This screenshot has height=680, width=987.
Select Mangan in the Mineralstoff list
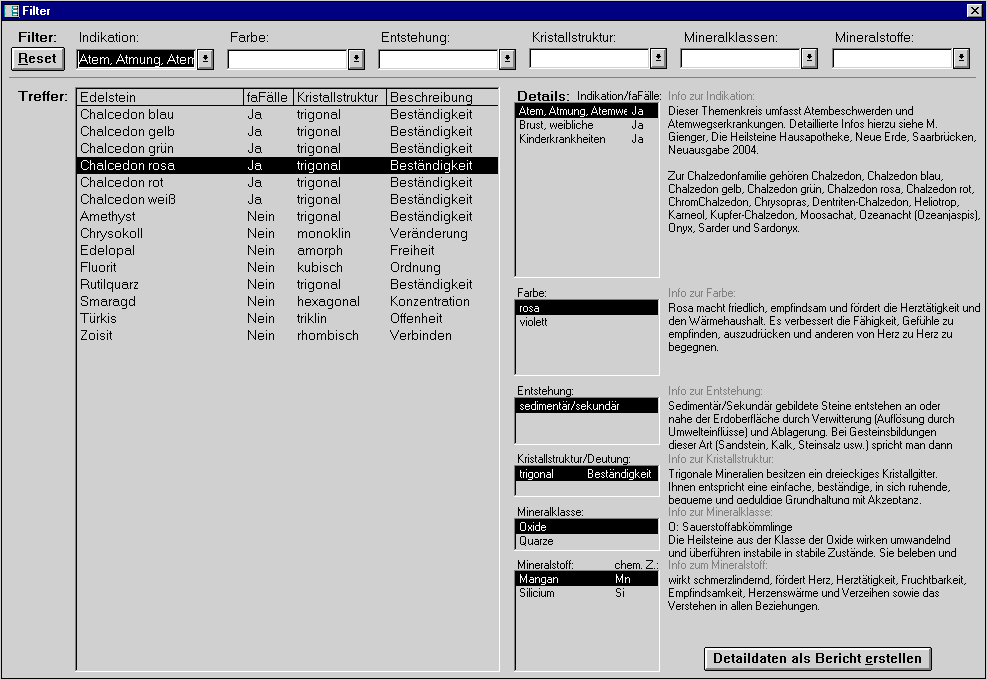click(x=587, y=579)
